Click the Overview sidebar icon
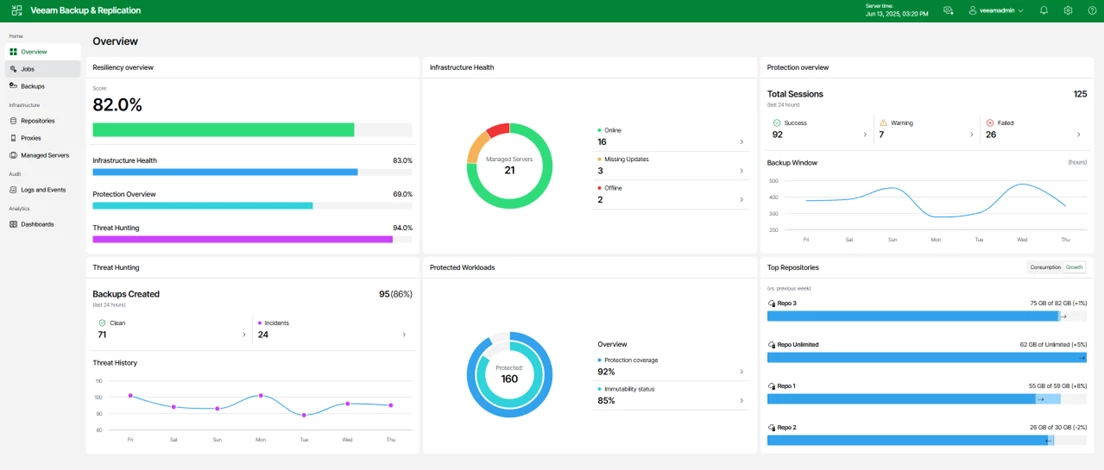 [14, 52]
